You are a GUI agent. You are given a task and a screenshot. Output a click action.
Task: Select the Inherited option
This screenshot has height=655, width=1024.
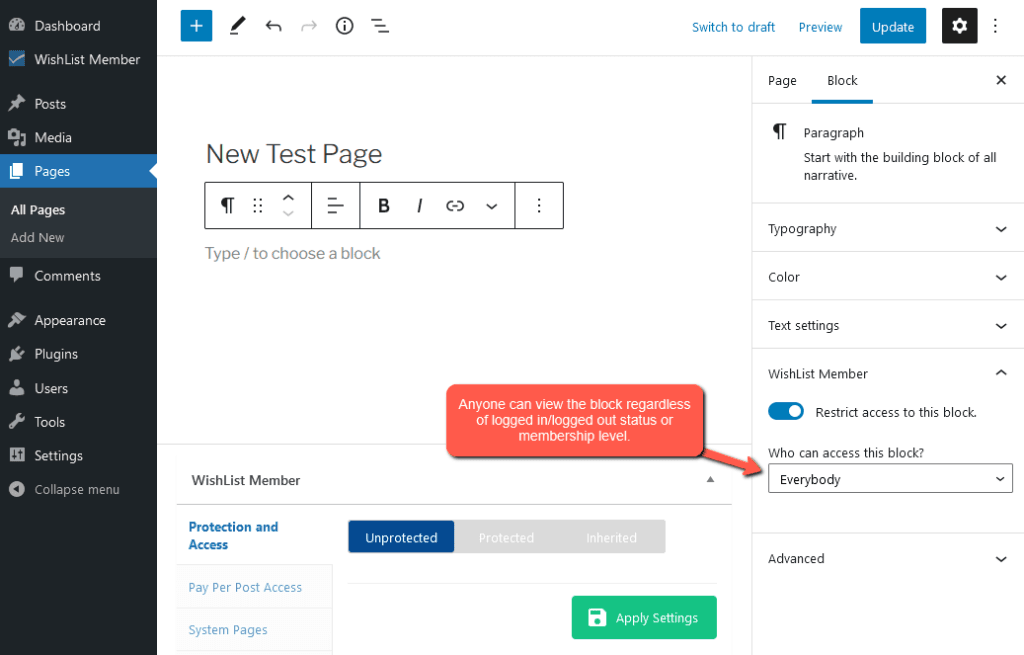point(611,537)
